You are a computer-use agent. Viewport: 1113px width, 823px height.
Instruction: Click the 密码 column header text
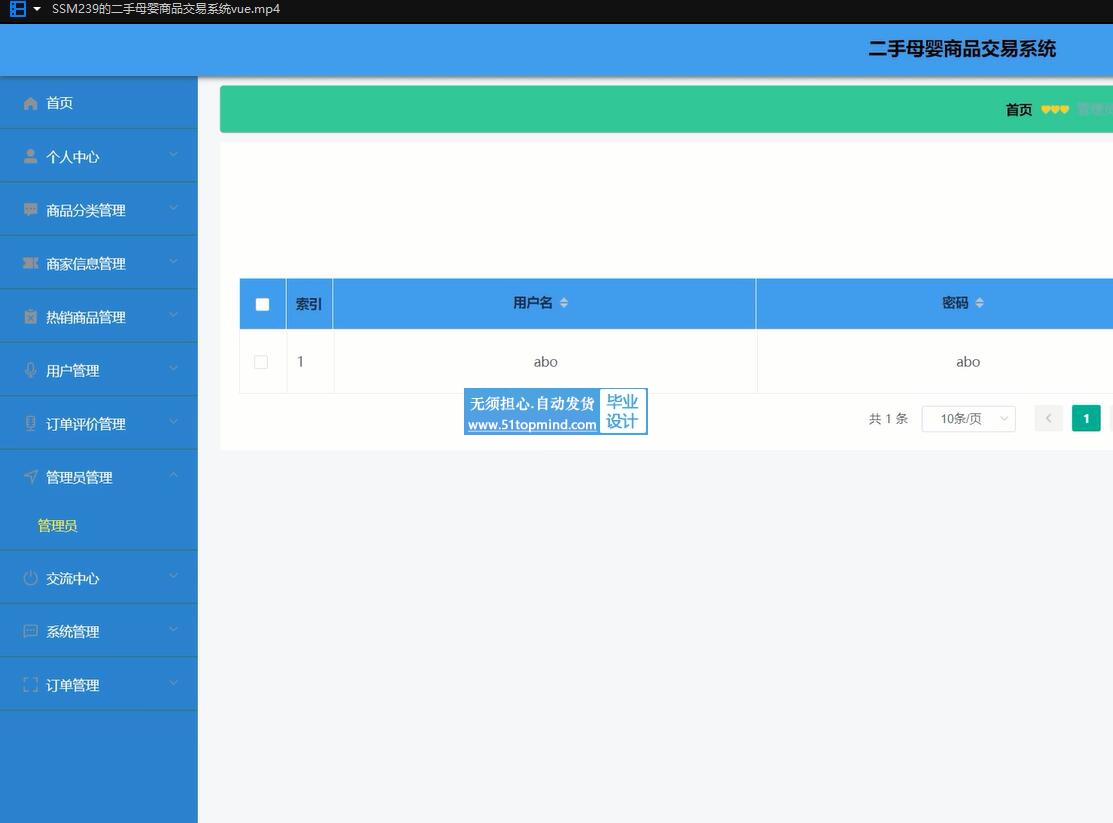tap(955, 303)
